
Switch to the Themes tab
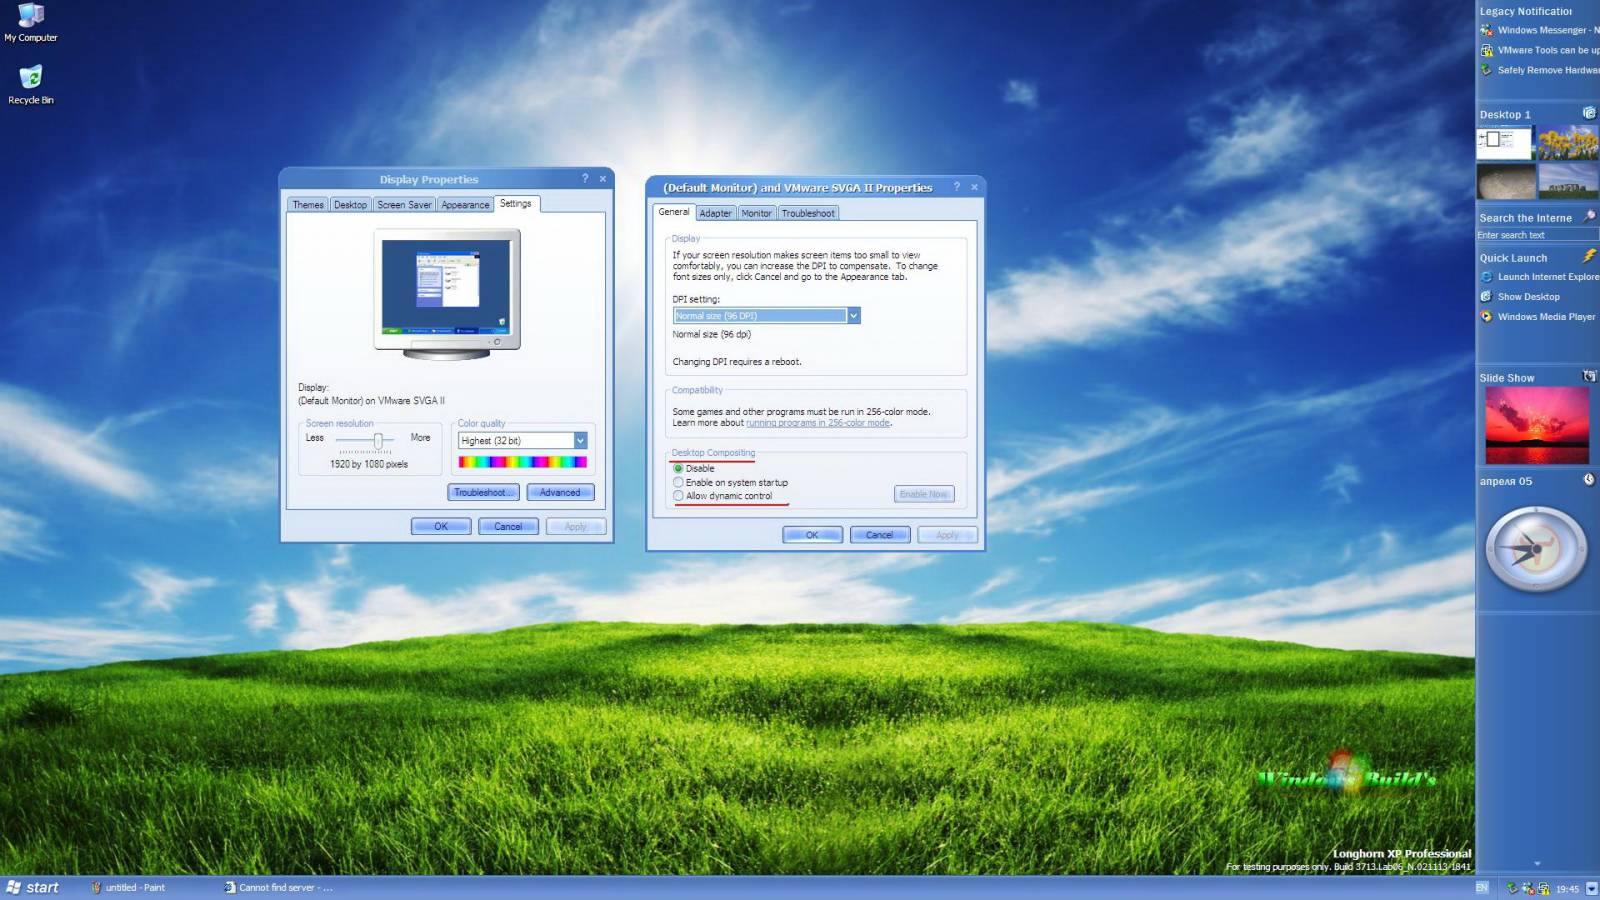click(308, 205)
